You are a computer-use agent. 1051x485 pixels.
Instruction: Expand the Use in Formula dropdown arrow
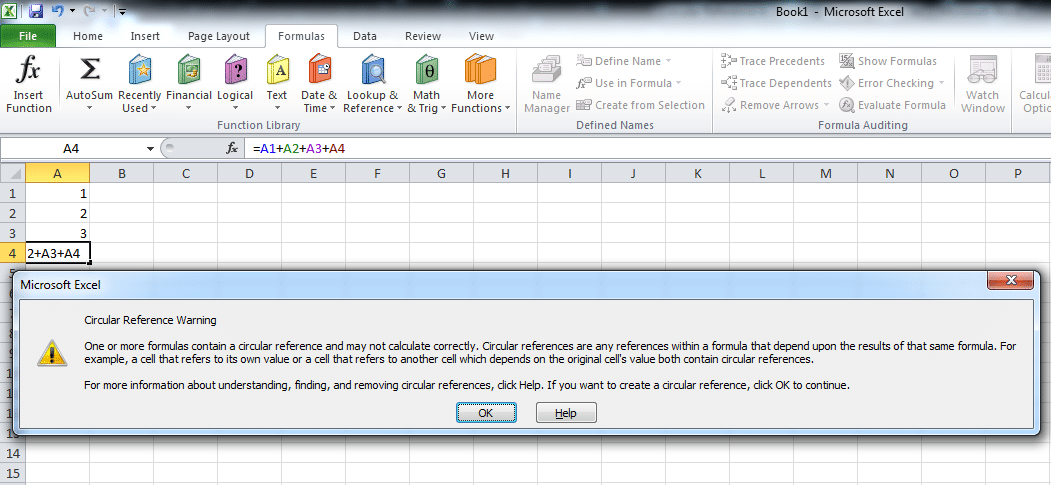(x=678, y=83)
